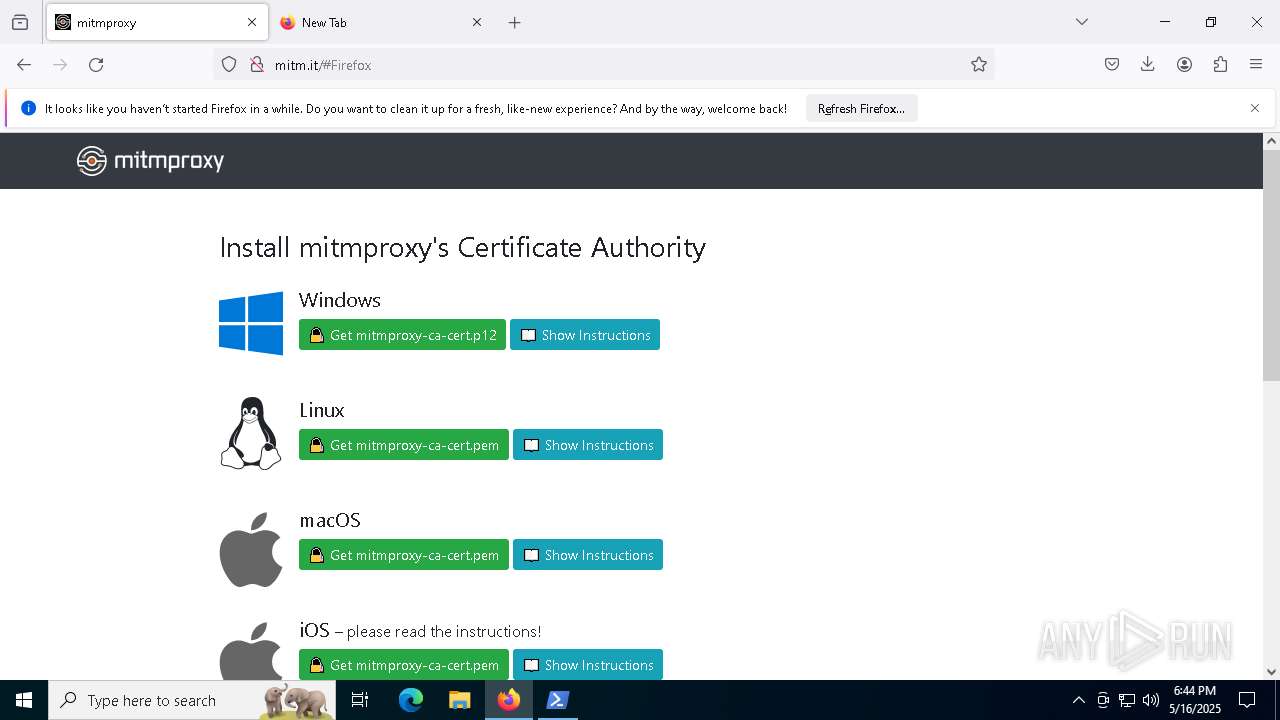Click the 'Install mitmproxy's Certificate Authority' heading

click(462, 247)
